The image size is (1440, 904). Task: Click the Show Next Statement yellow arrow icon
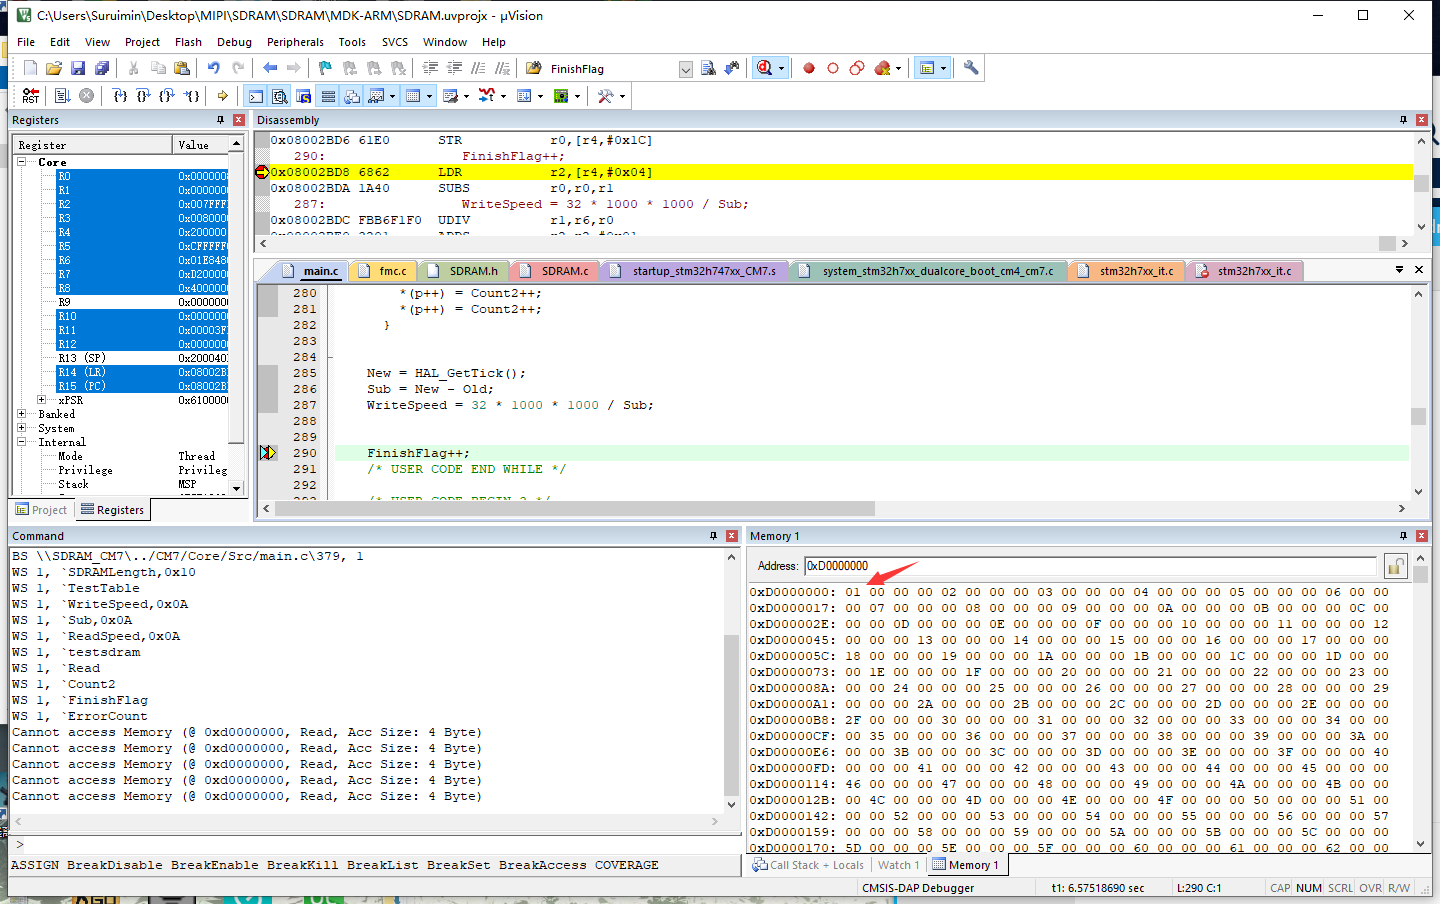222,96
